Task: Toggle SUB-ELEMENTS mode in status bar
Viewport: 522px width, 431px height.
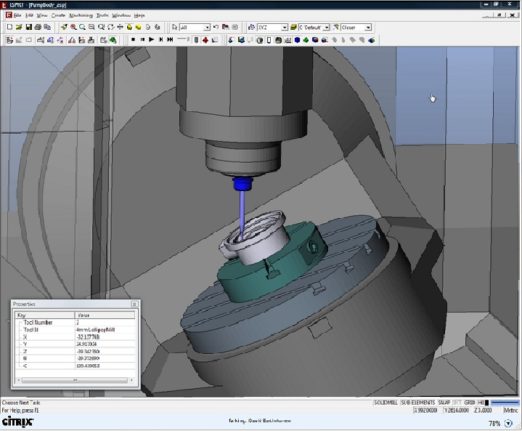Action: coord(418,402)
